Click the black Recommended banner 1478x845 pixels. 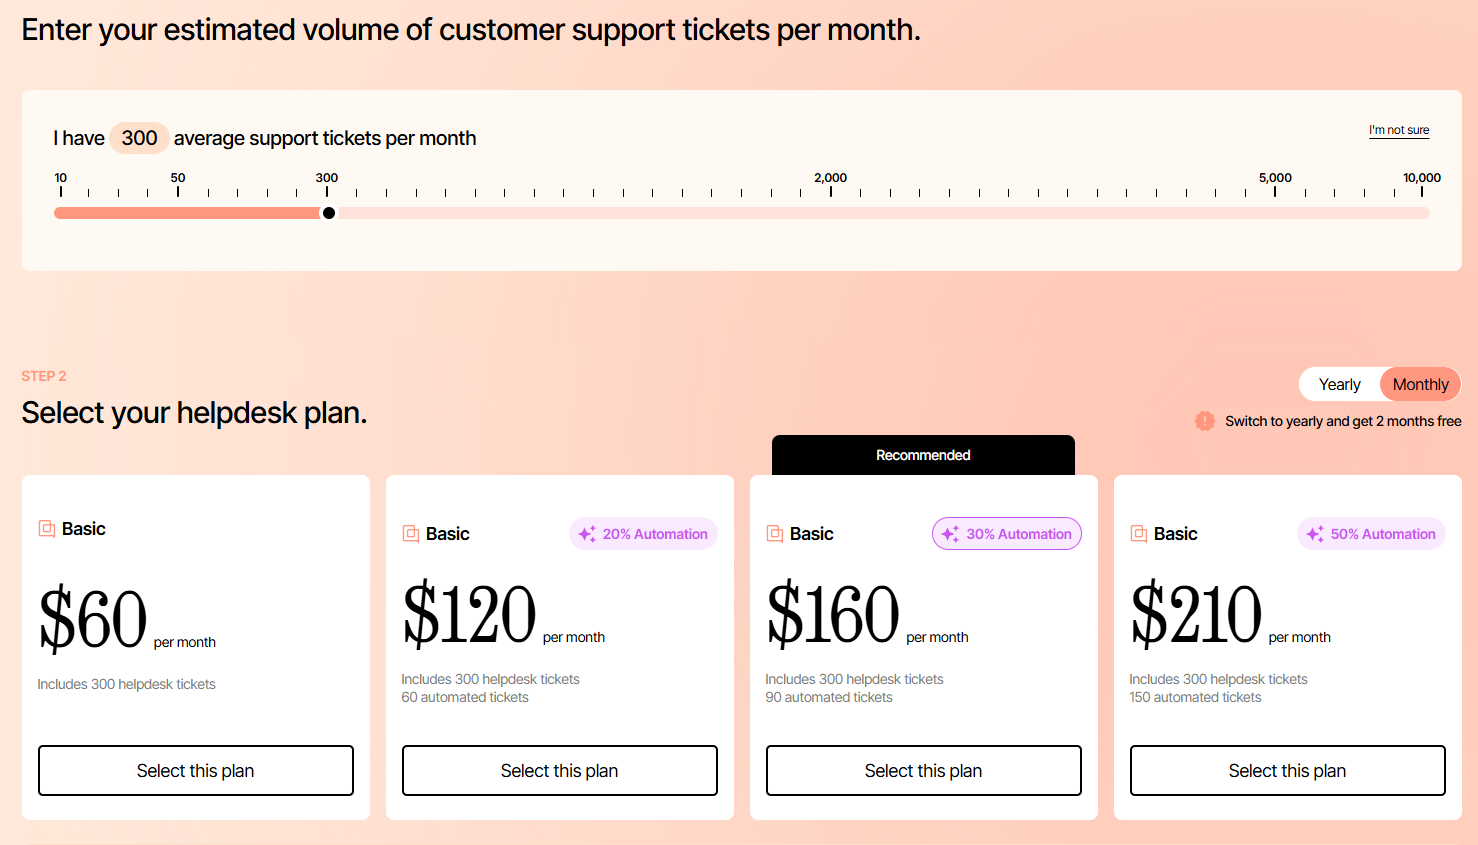coord(923,455)
